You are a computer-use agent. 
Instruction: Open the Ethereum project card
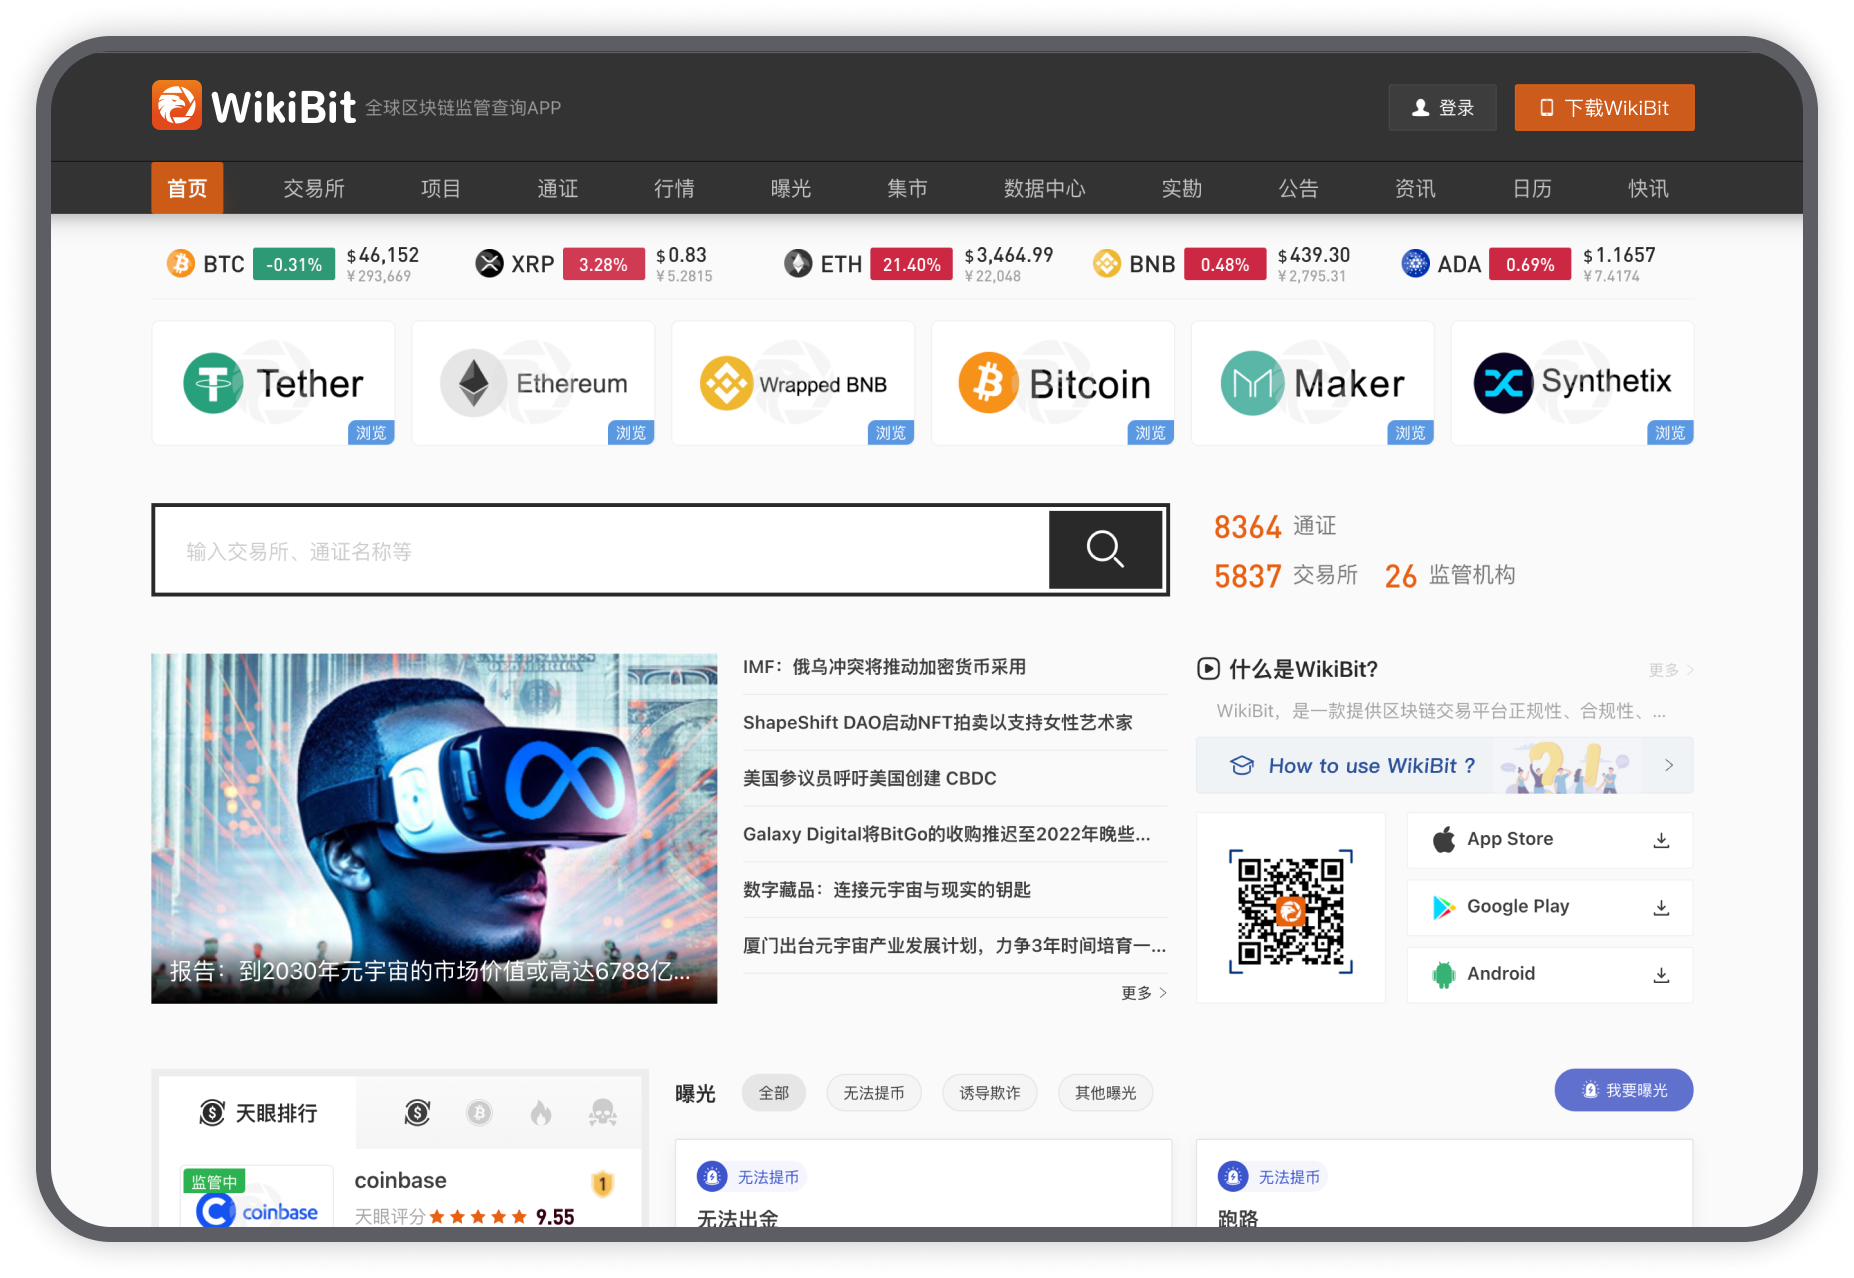point(533,383)
